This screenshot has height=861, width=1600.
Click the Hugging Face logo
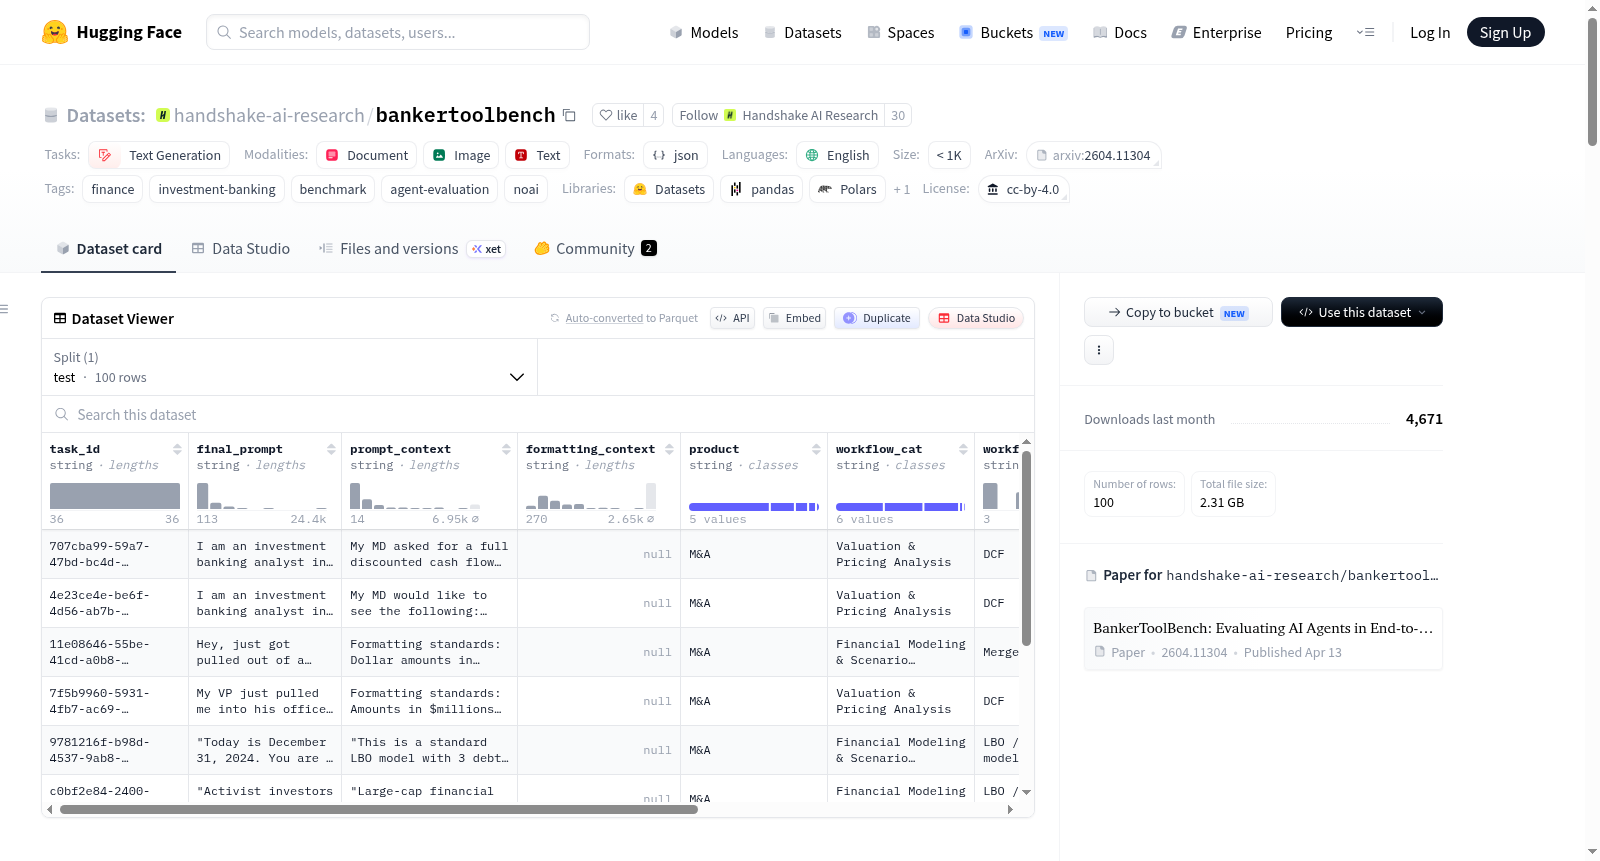(x=111, y=32)
